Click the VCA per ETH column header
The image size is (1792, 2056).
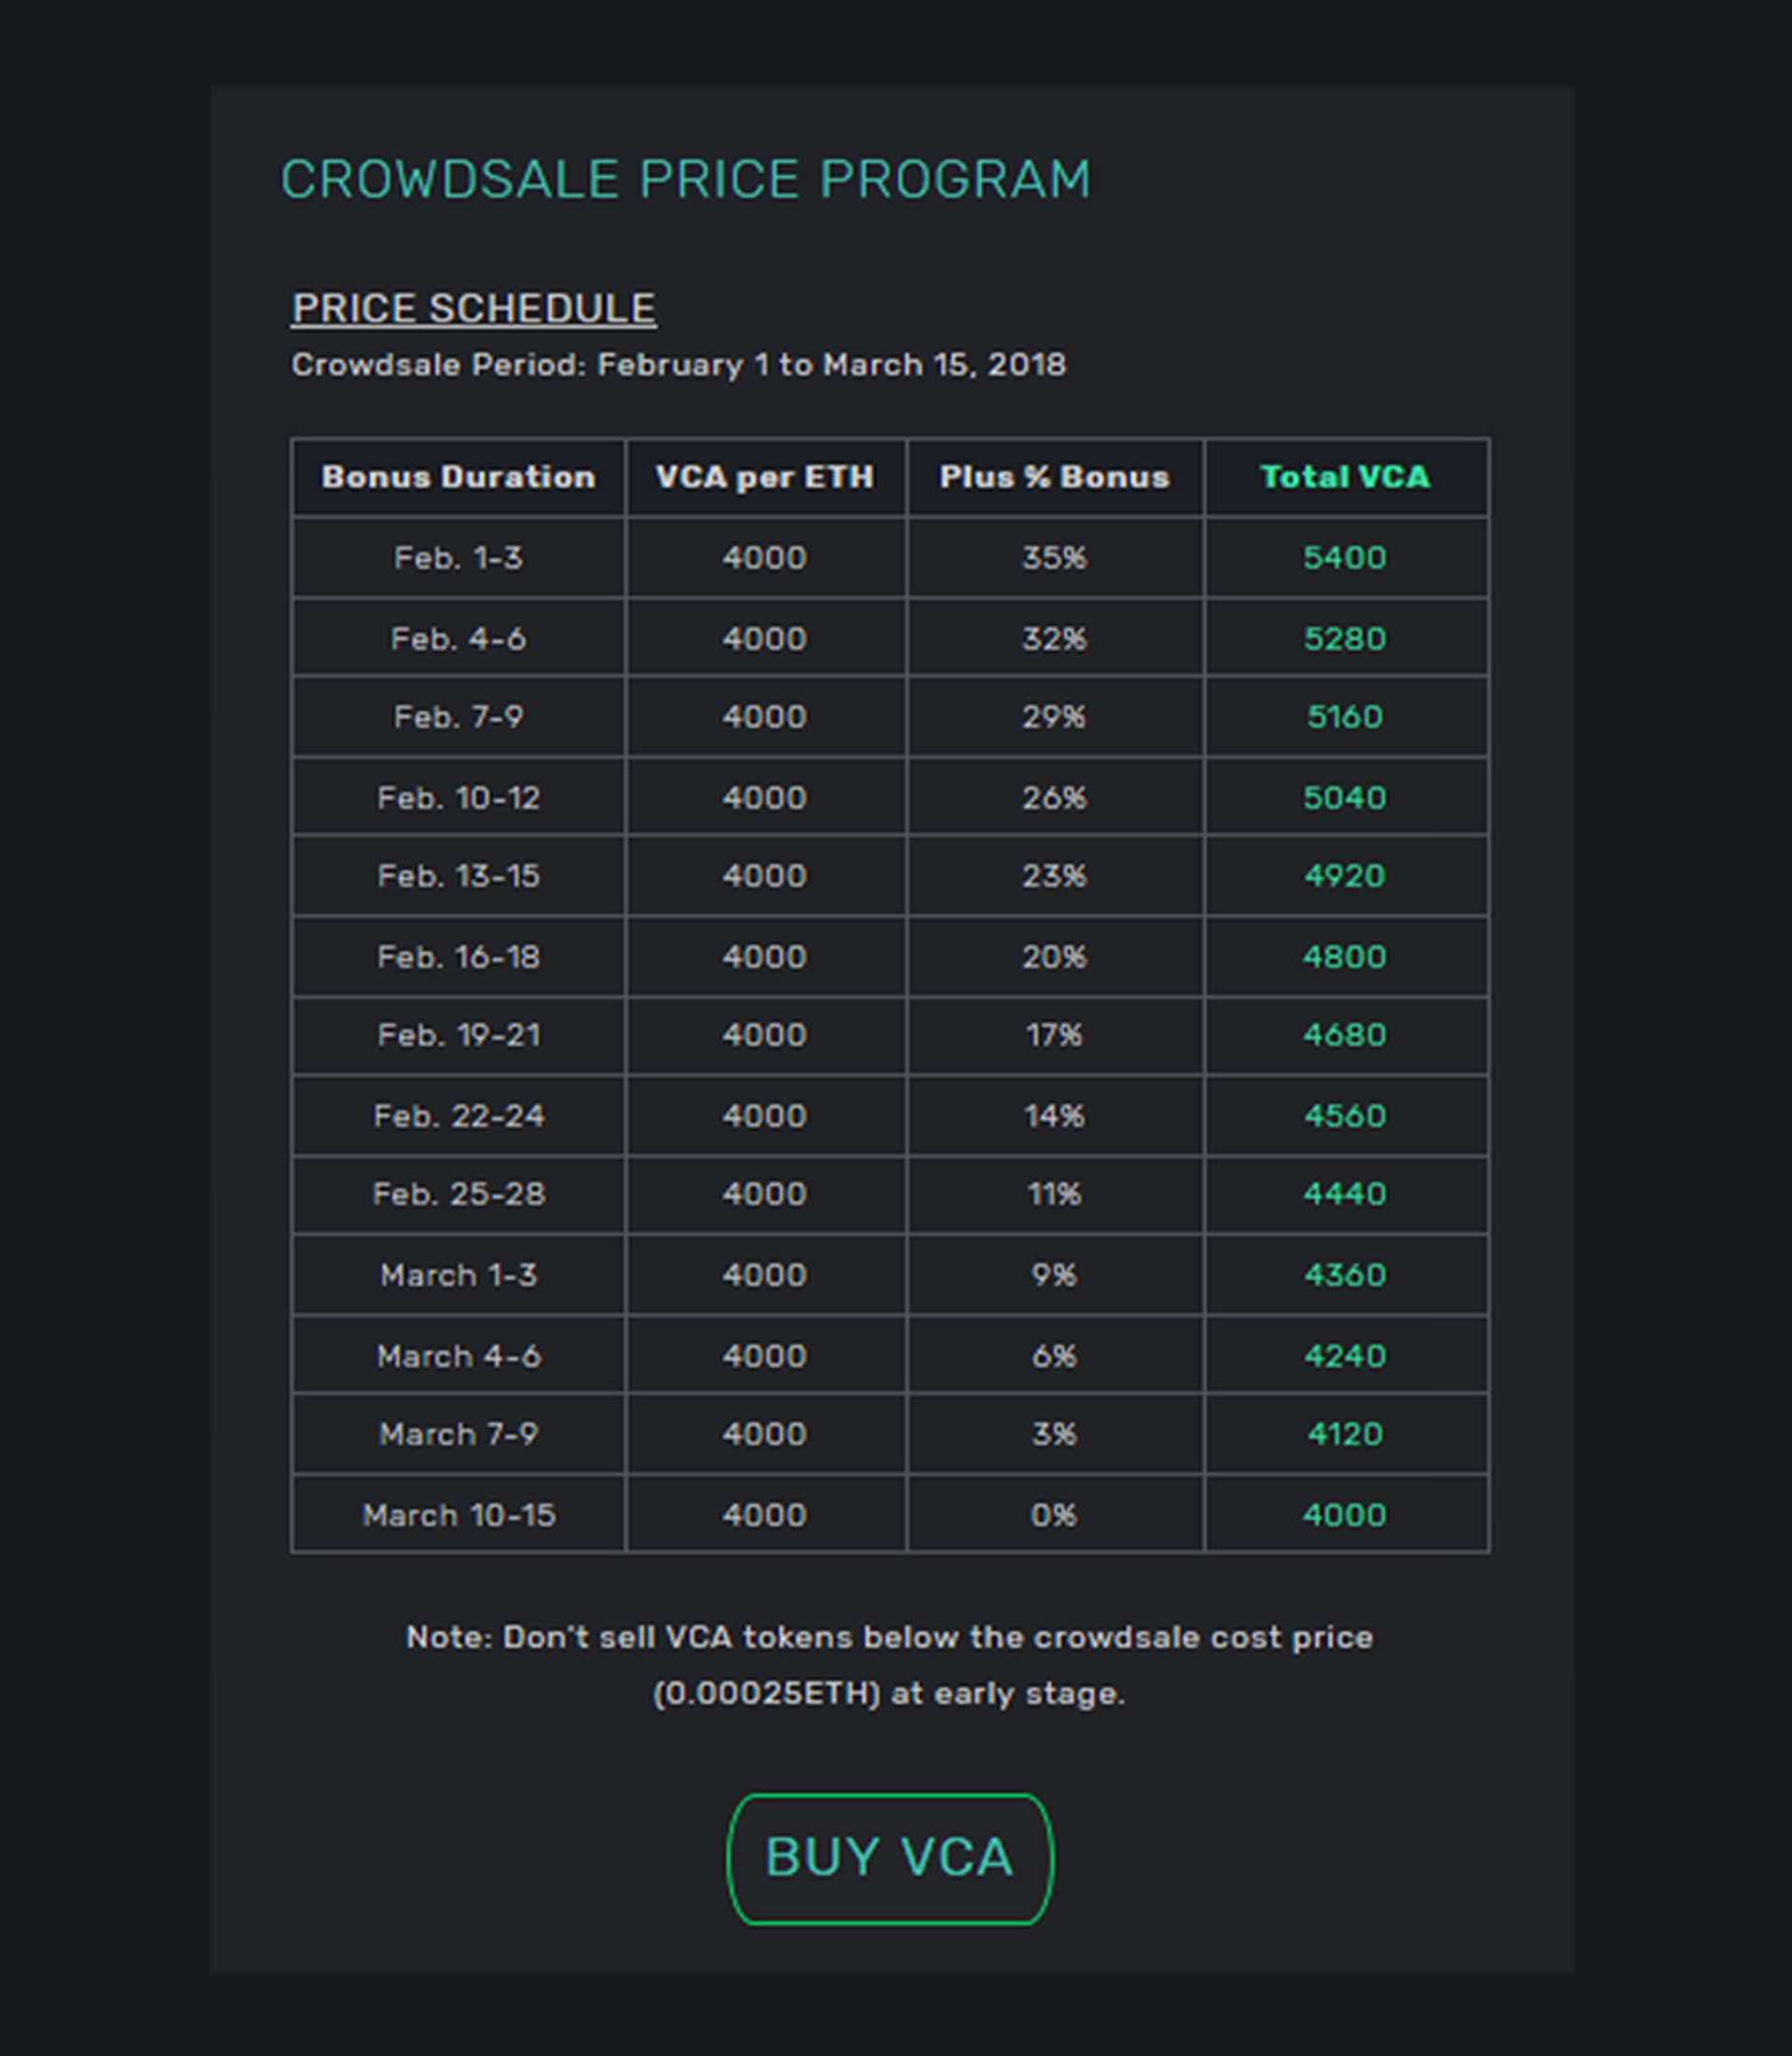pyautogui.click(x=765, y=477)
